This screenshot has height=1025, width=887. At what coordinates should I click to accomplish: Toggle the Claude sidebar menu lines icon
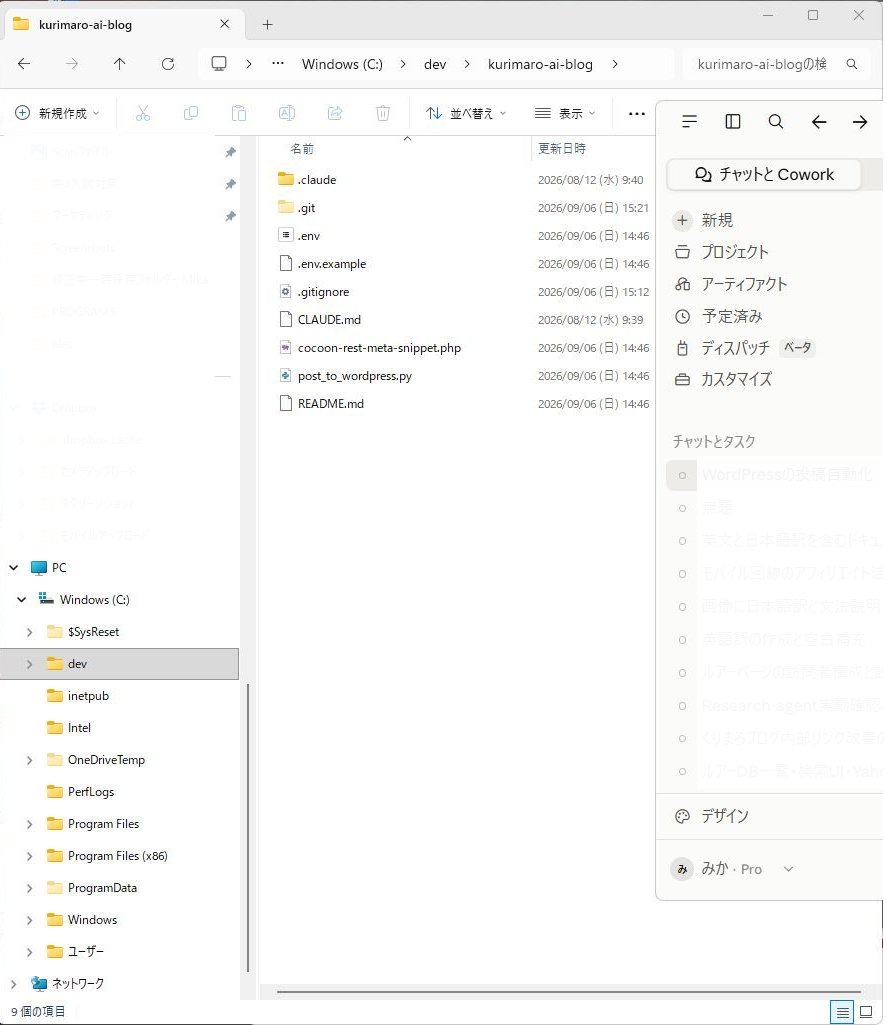click(x=689, y=122)
